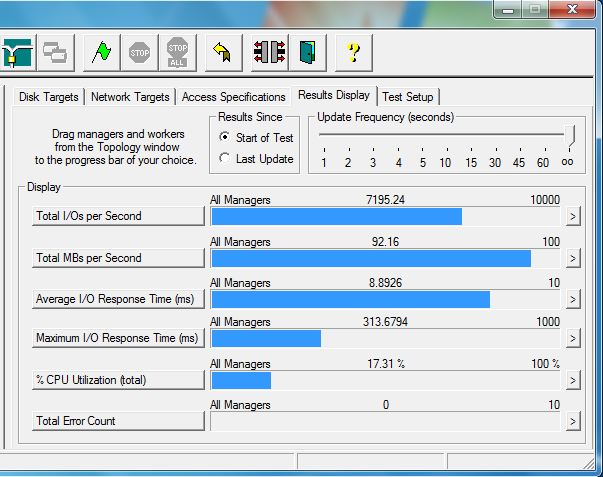Viewport: 603px width, 477px height.
Task: Click the Total MBs per Second button
Action: tap(118, 258)
